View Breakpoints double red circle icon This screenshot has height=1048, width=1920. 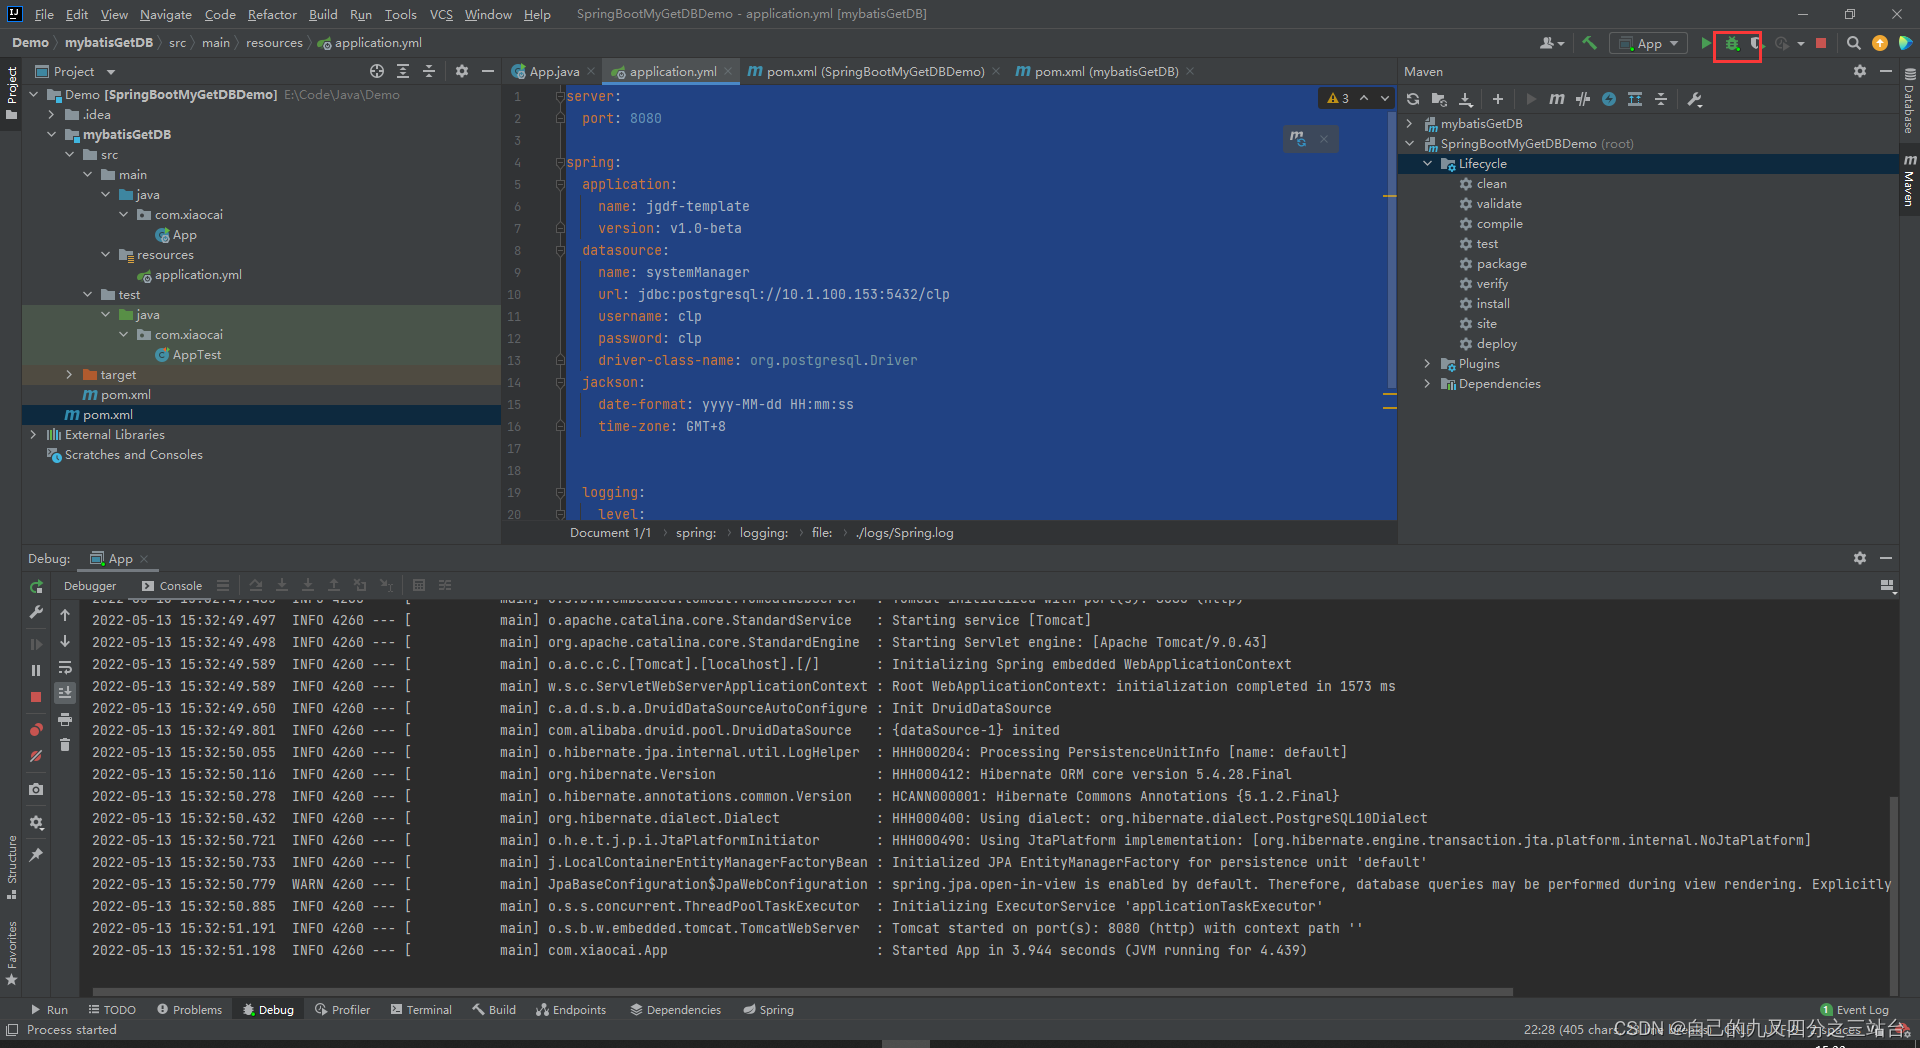click(x=36, y=730)
